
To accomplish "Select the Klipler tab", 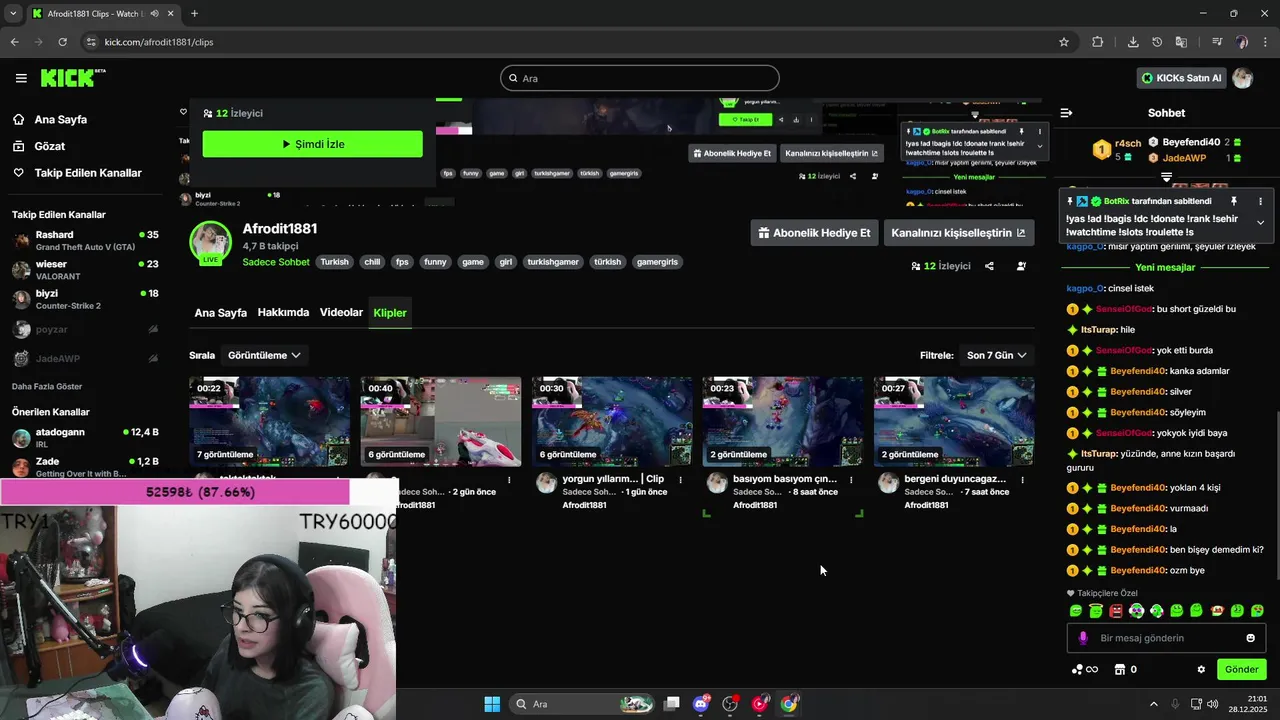I will pyautogui.click(x=390, y=313).
